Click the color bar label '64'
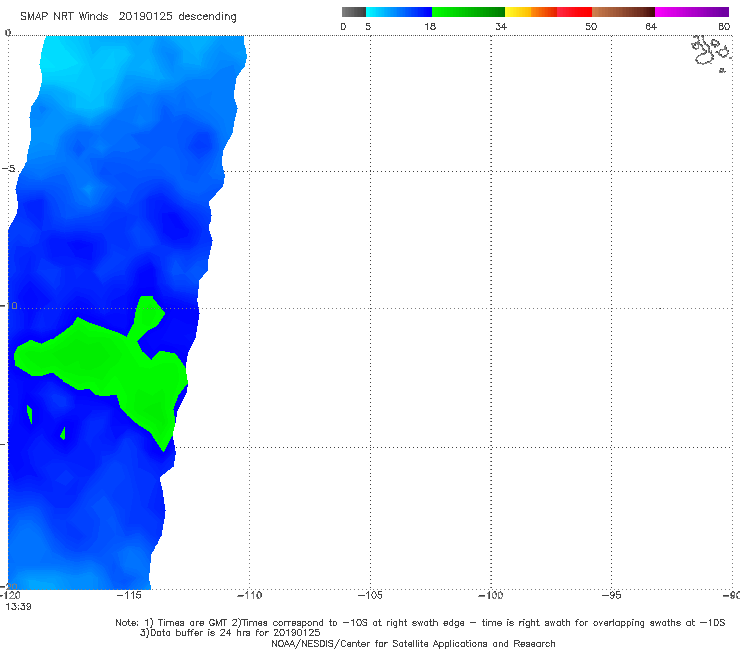740x650 pixels. point(651,27)
